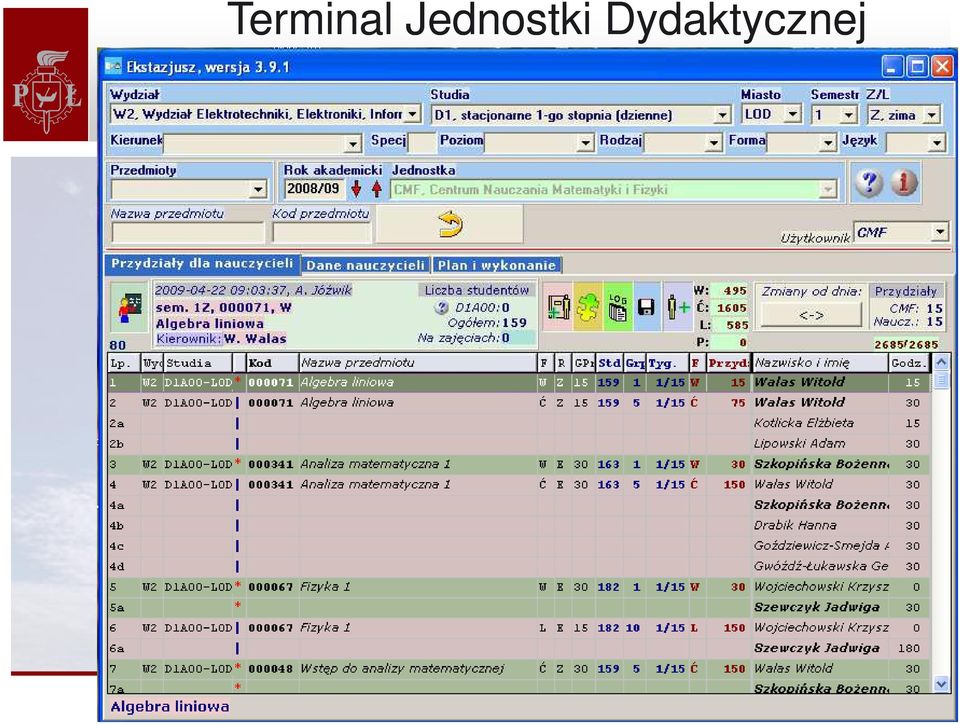Click the teacher assignment form icon
Image resolution: width=960 pixels, height=724 pixels.
[558, 307]
